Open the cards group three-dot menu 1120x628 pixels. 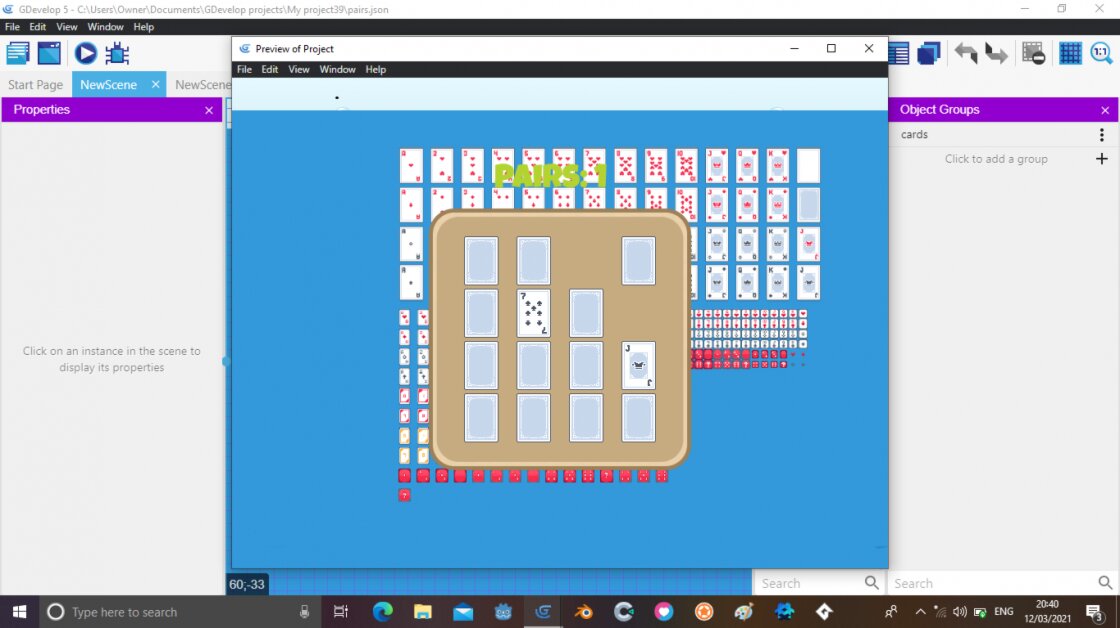(x=1102, y=135)
